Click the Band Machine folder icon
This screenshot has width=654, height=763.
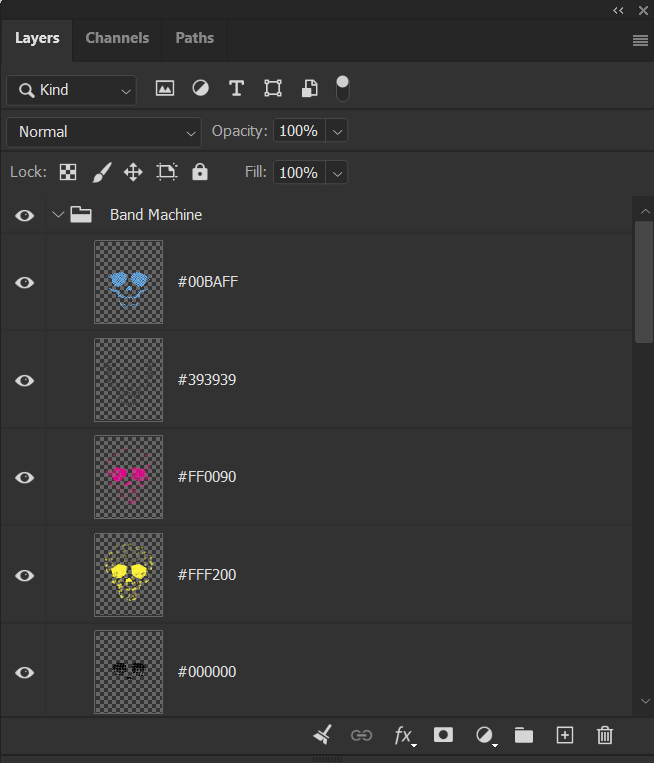(81, 215)
